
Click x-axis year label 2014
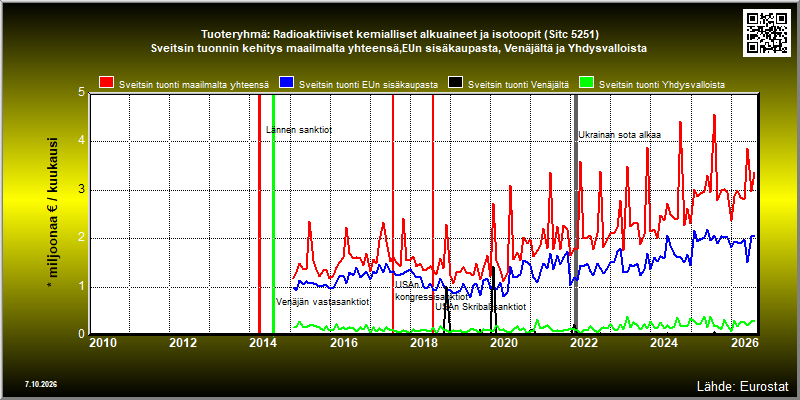coord(263,342)
